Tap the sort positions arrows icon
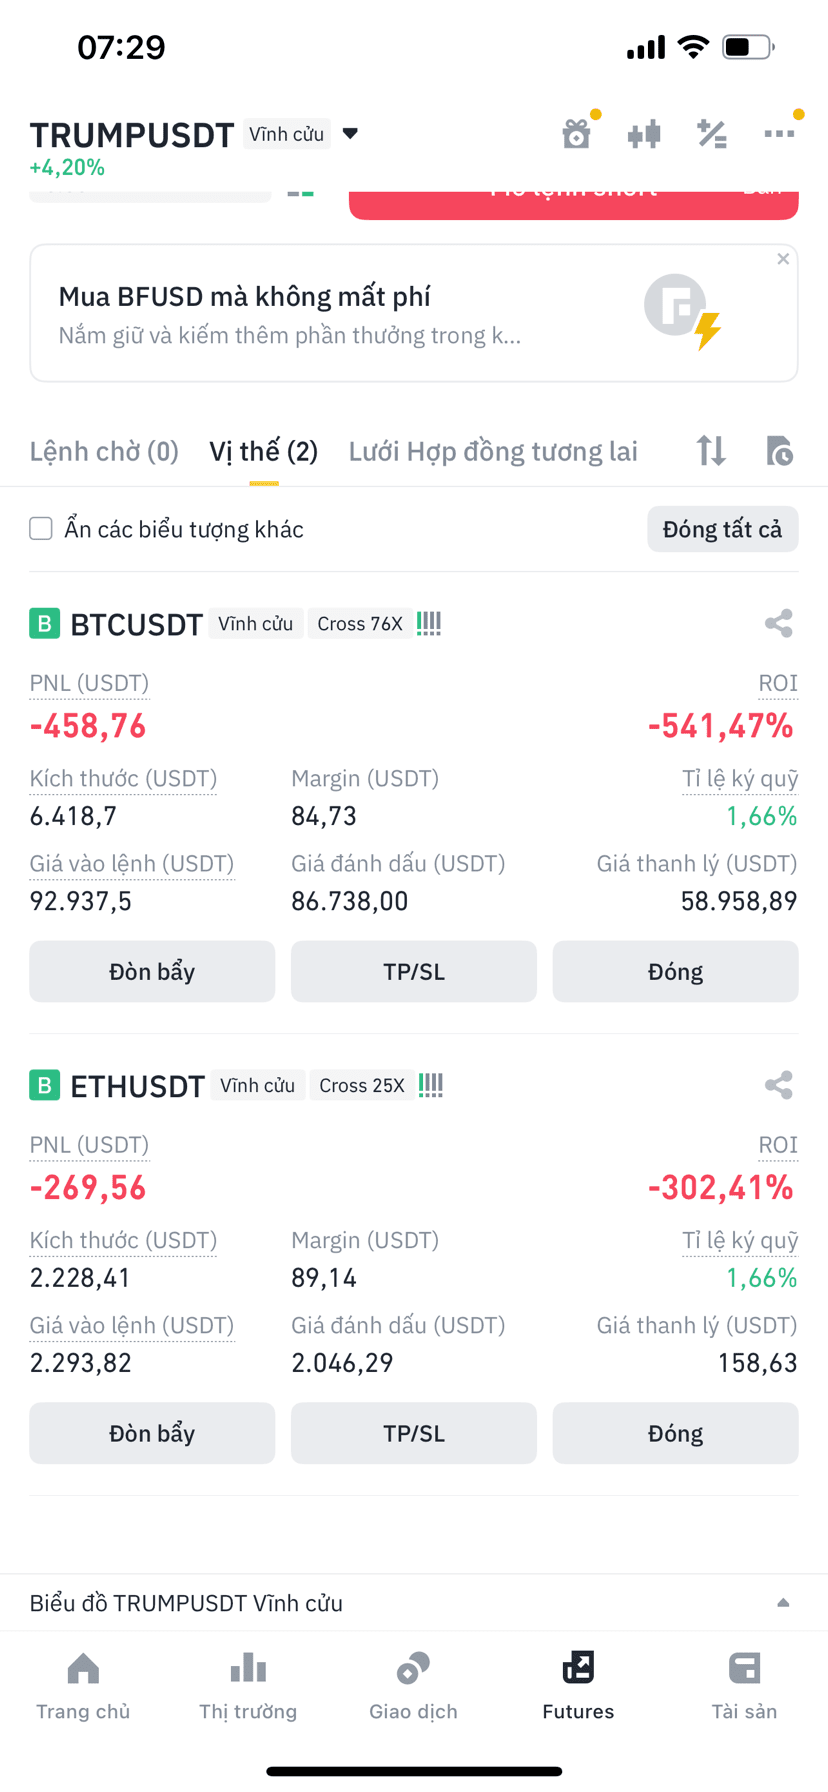828x1792 pixels. [711, 451]
